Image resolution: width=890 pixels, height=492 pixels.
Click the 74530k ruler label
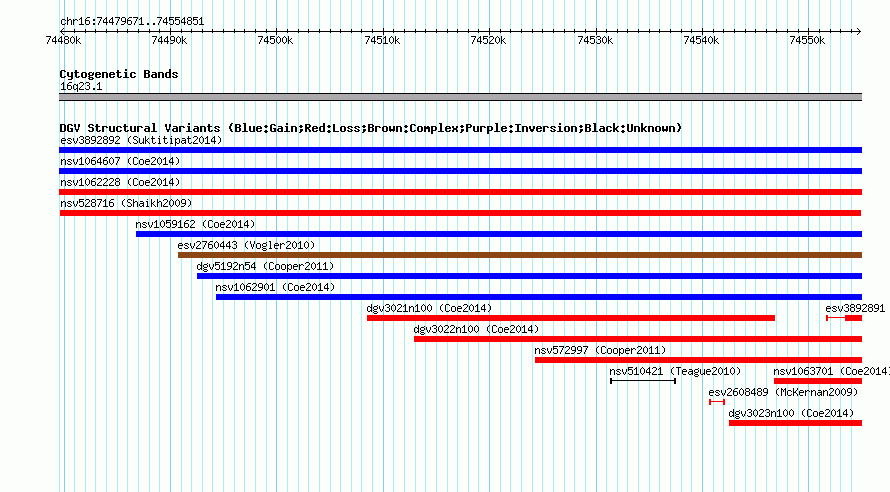595,40
